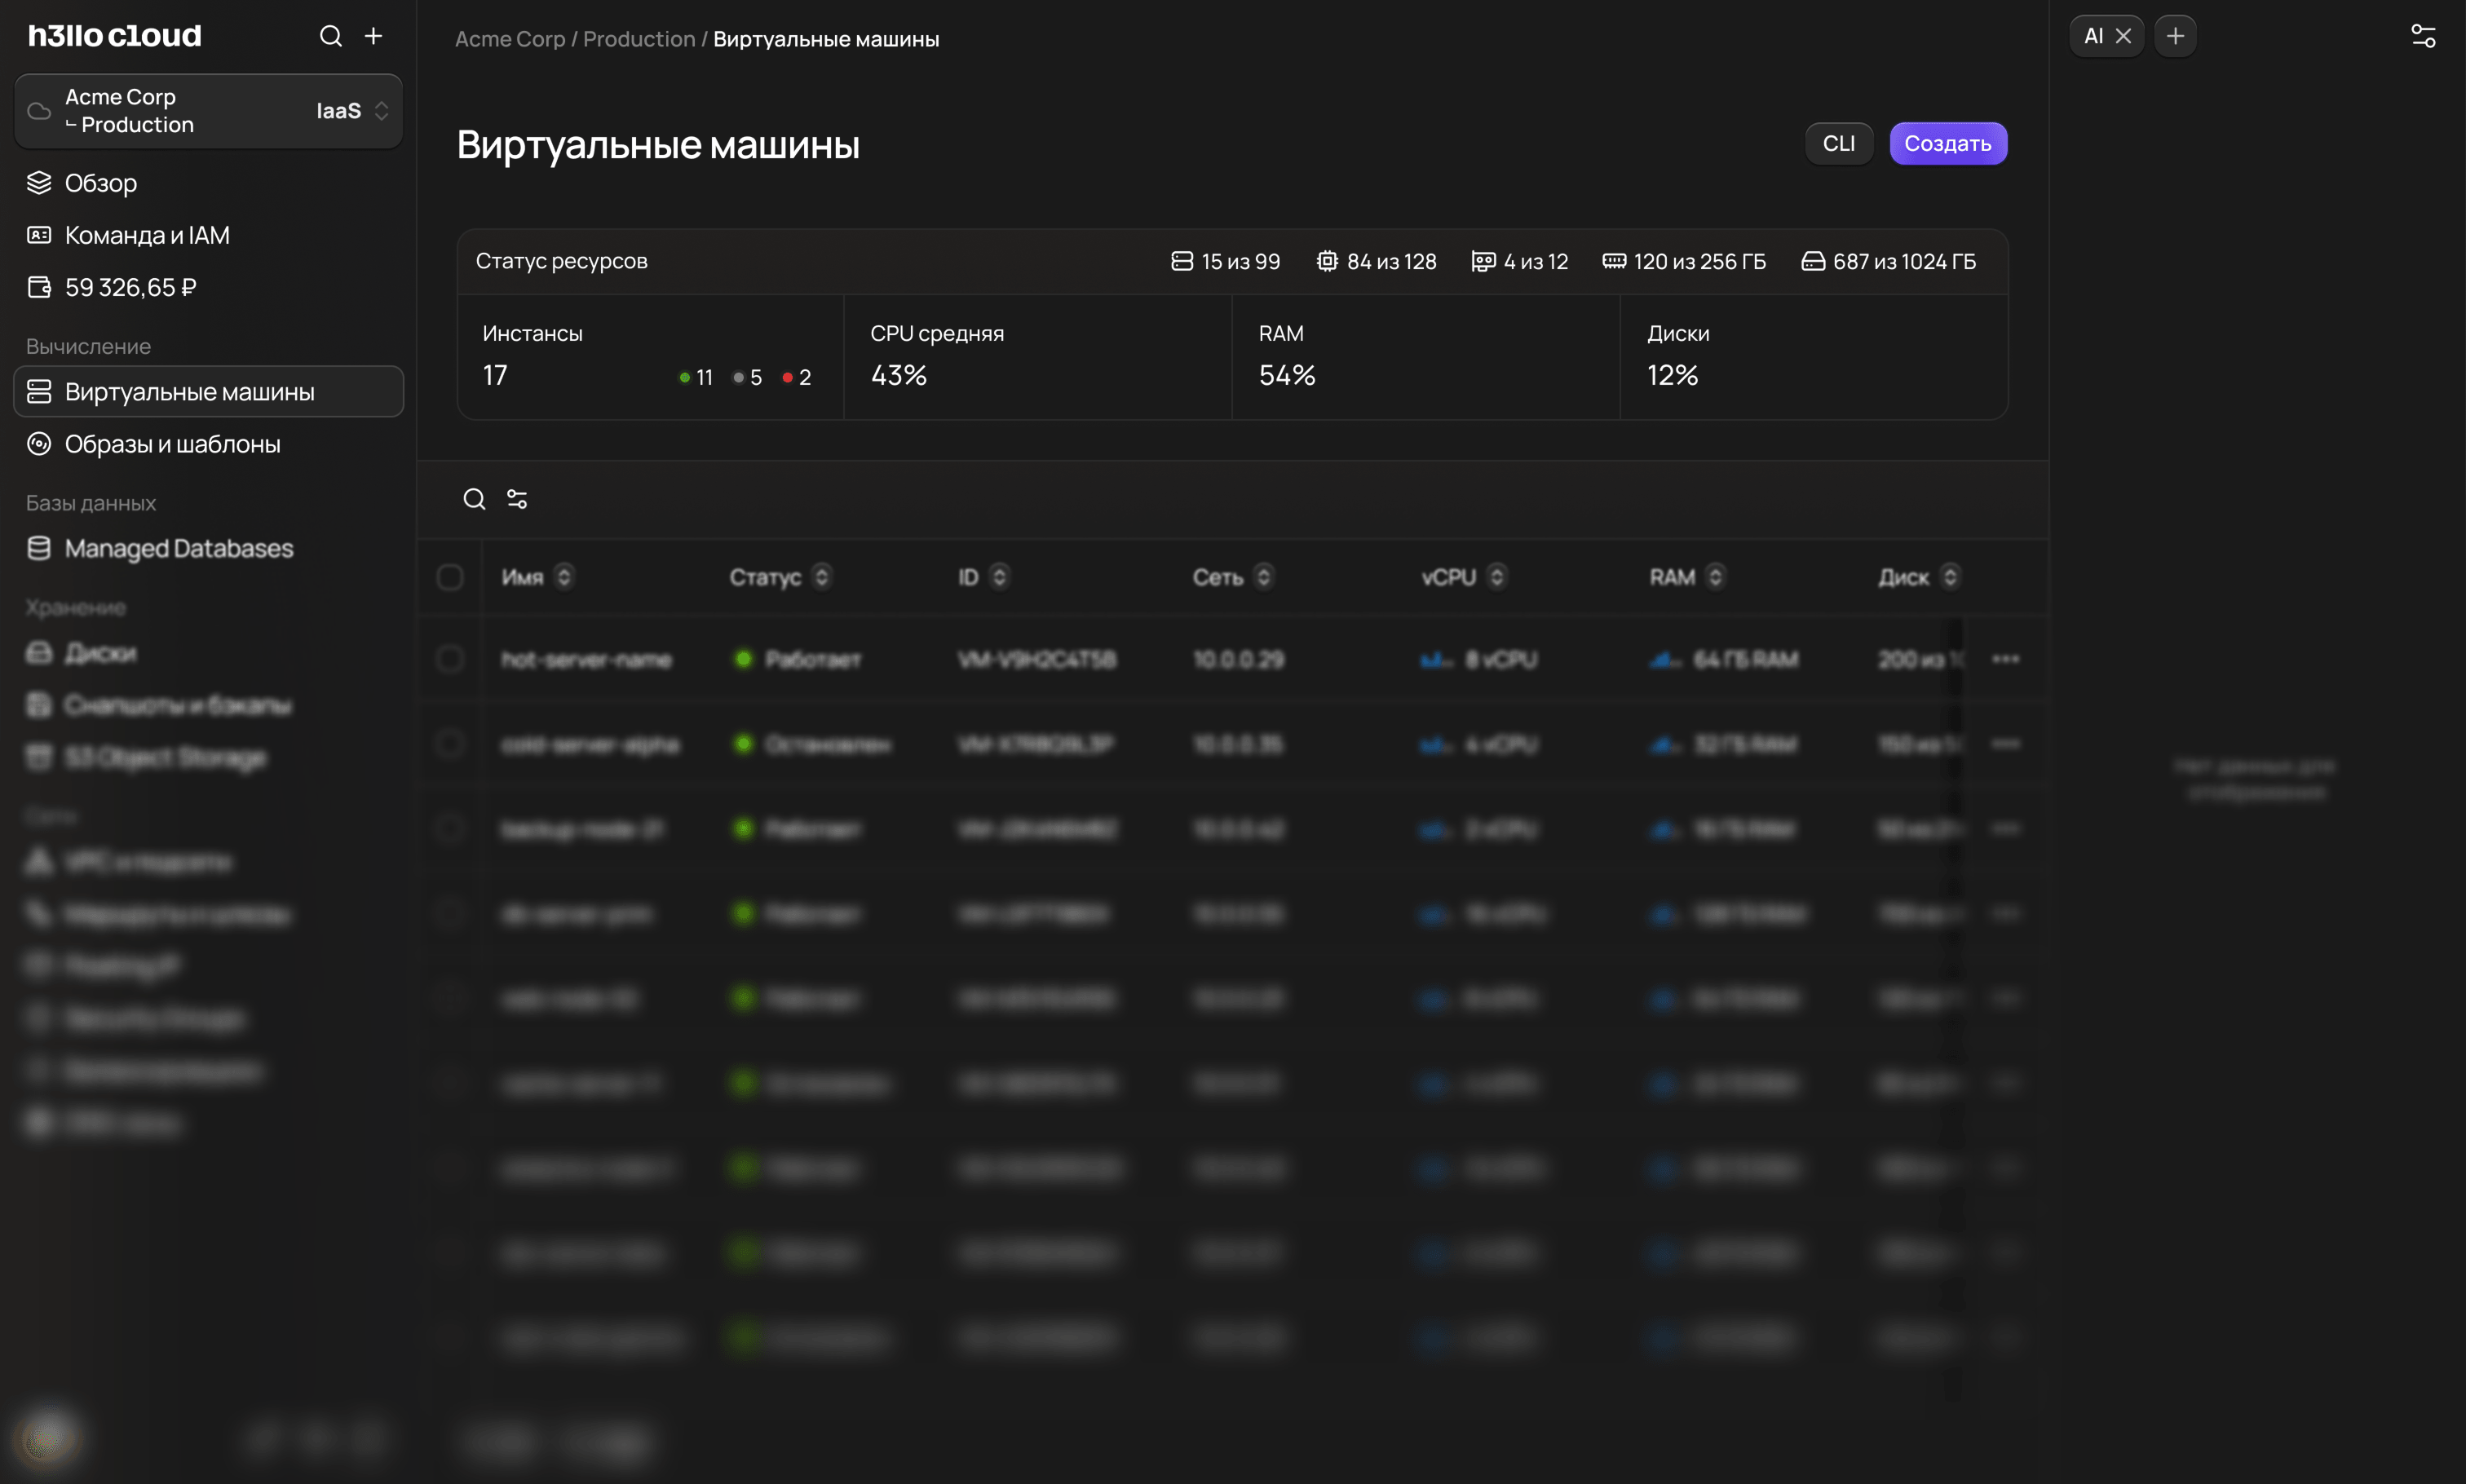The width and height of the screenshot is (2466, 1484).
Task: Click the Production breadcrumb link
Action: (639, 39)
